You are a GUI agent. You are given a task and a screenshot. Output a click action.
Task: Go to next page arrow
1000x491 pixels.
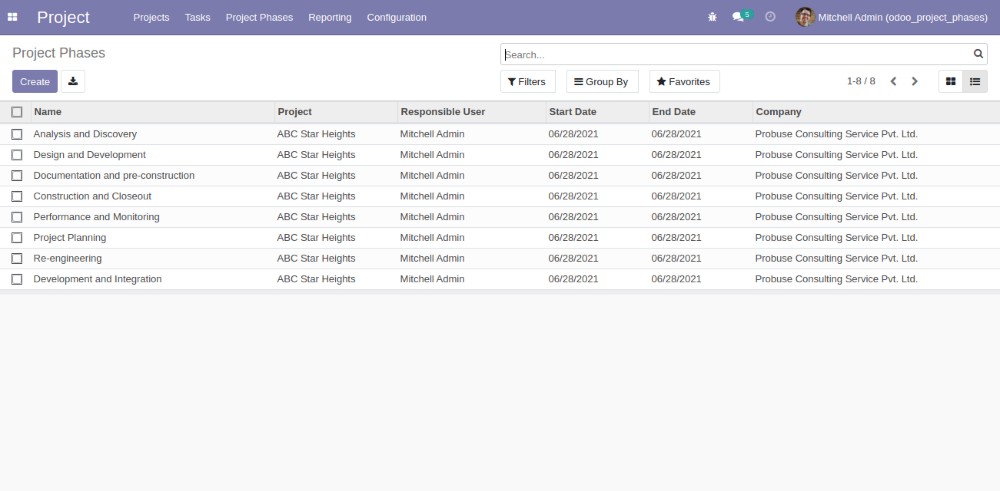click(x=914, y=81)
